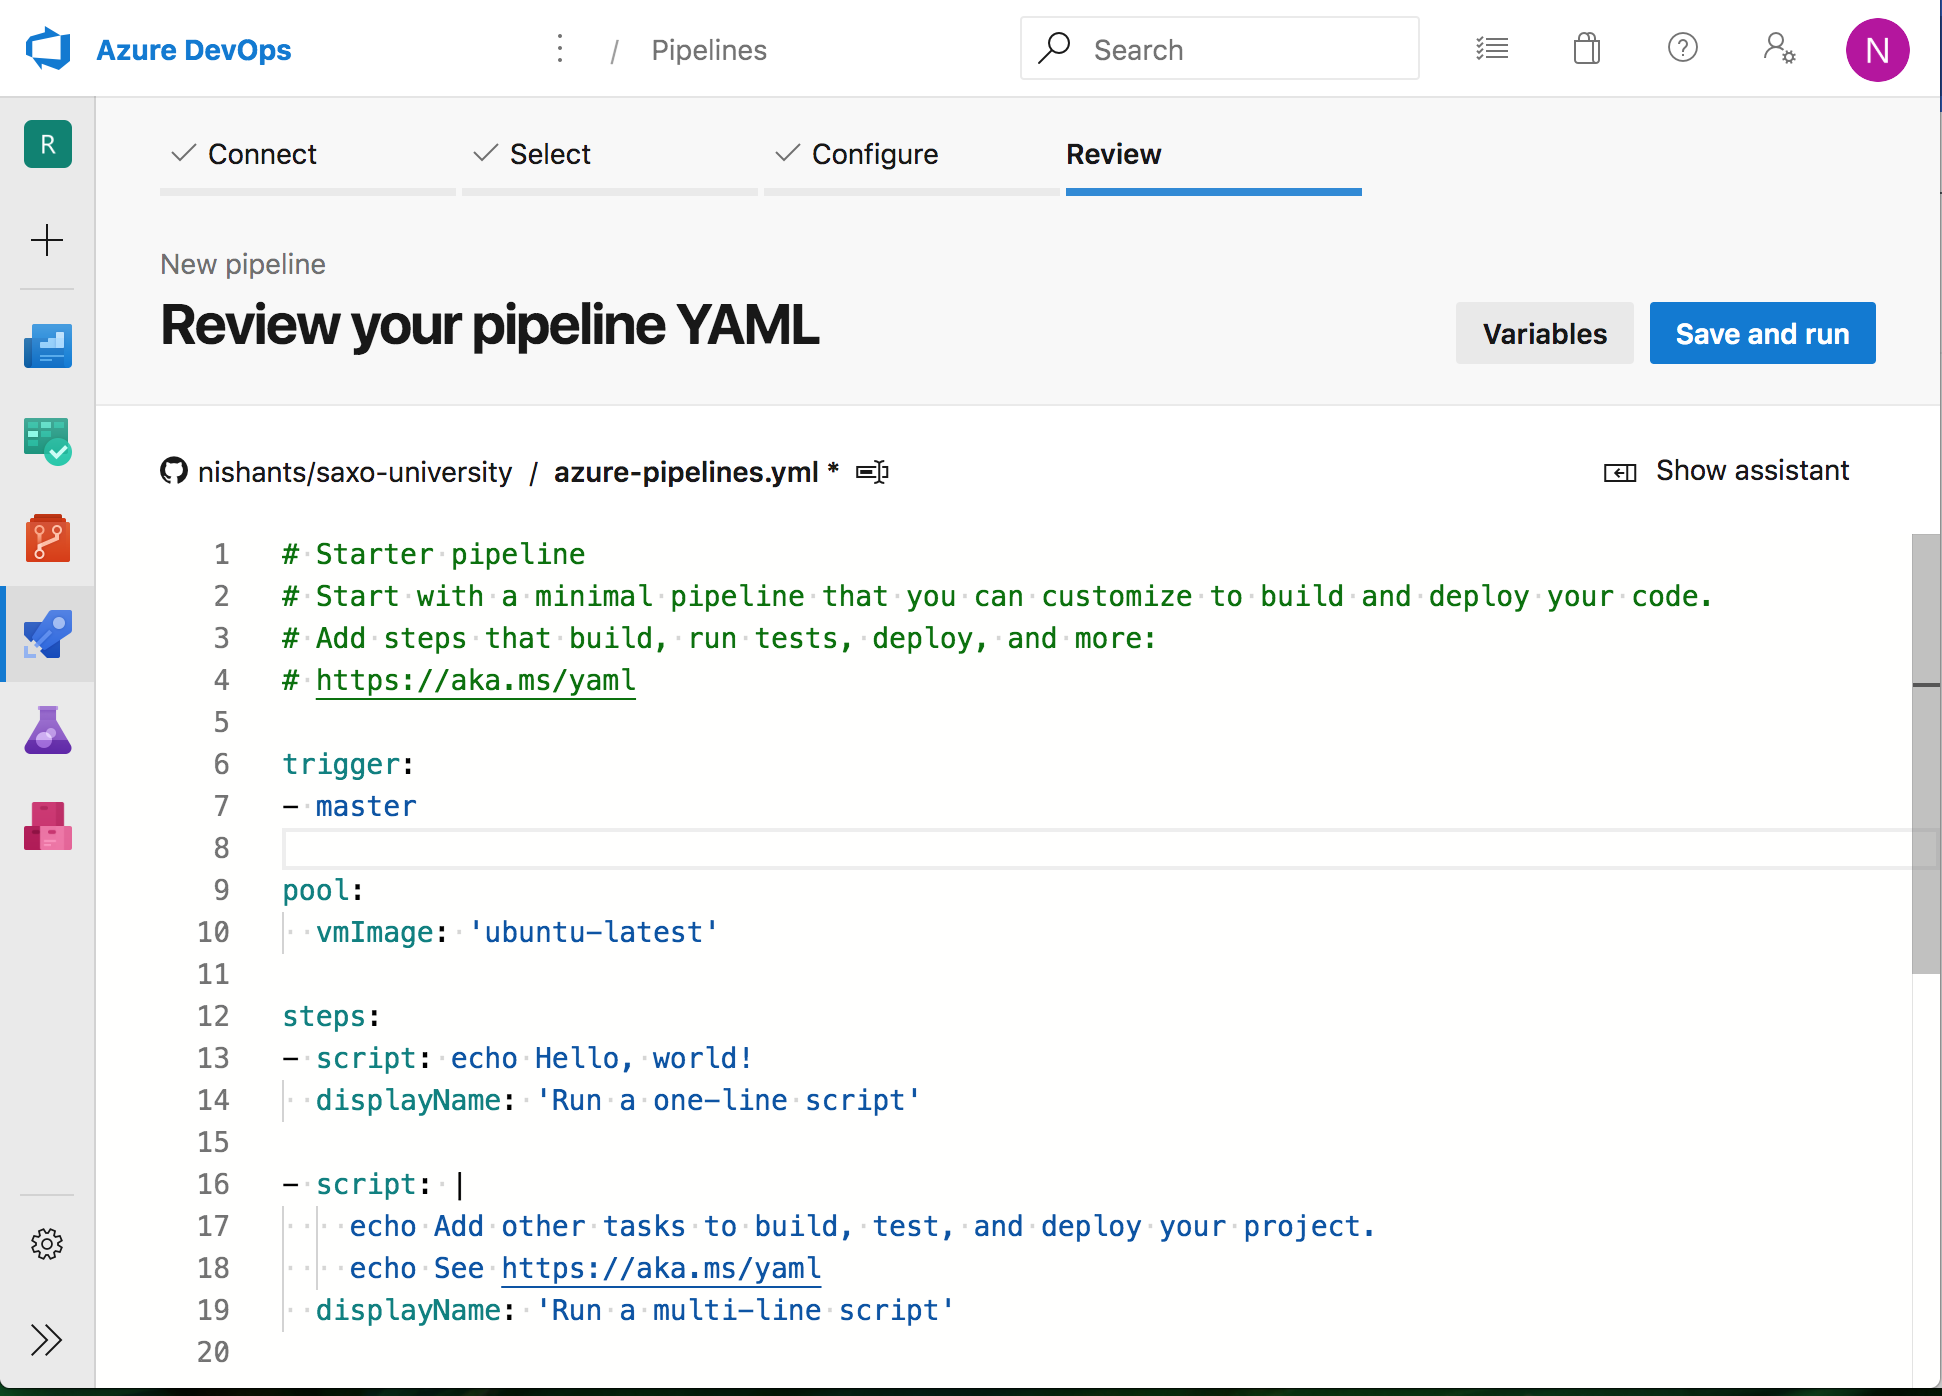Select the Repos navigation icon

point(47,537)
